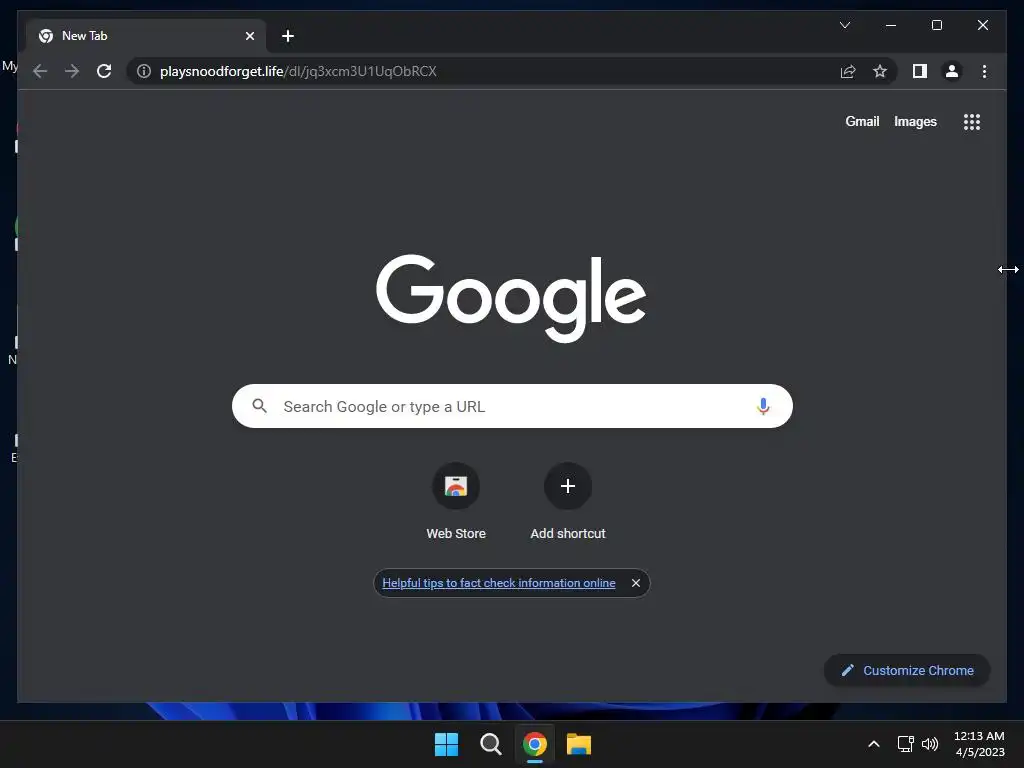The height and width of the screenshot is (768, 1024).
Task: Open Google apps grid
Action: click(972, 121)
